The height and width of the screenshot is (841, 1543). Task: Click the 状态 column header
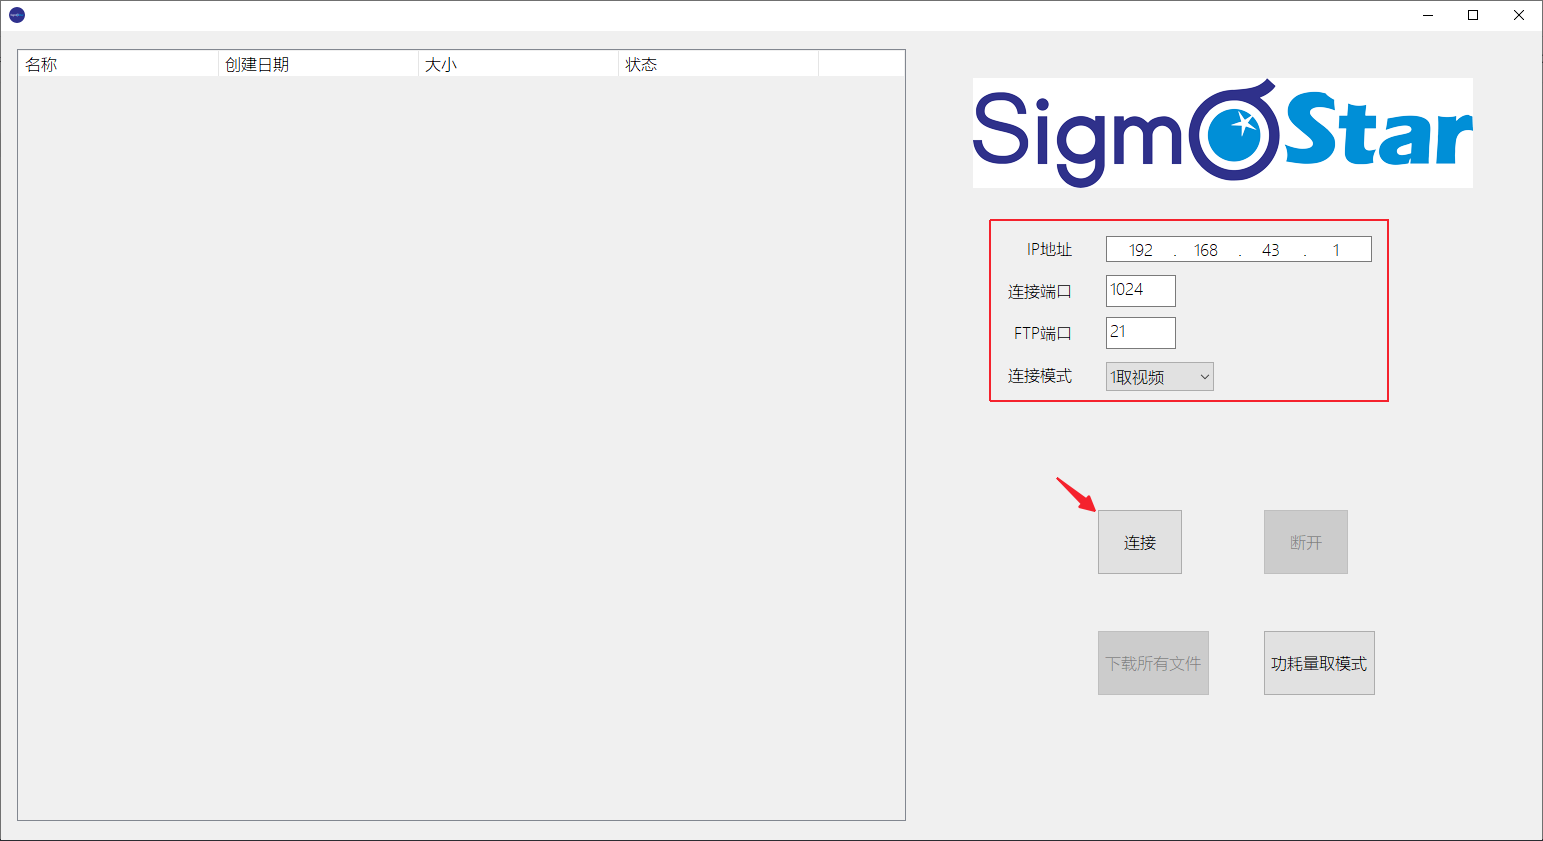(x=718, y=64)
